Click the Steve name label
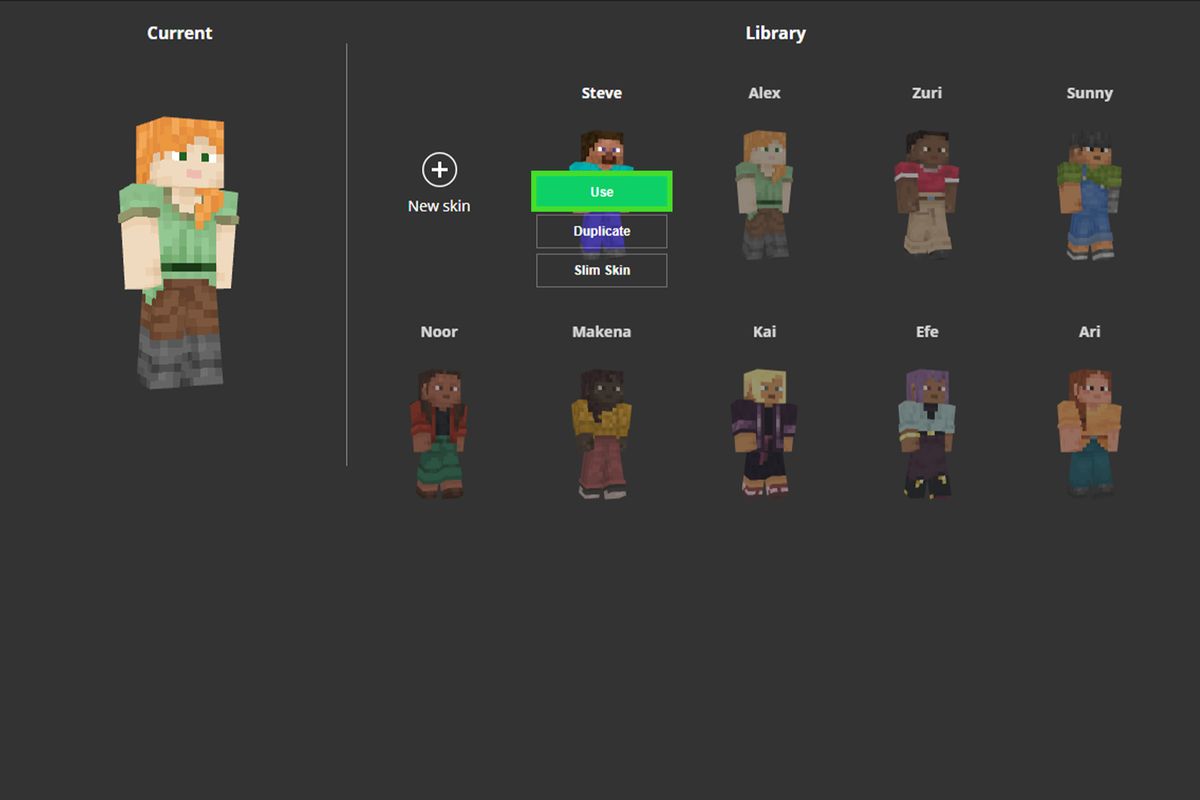1200x800 pixels. 601,92
